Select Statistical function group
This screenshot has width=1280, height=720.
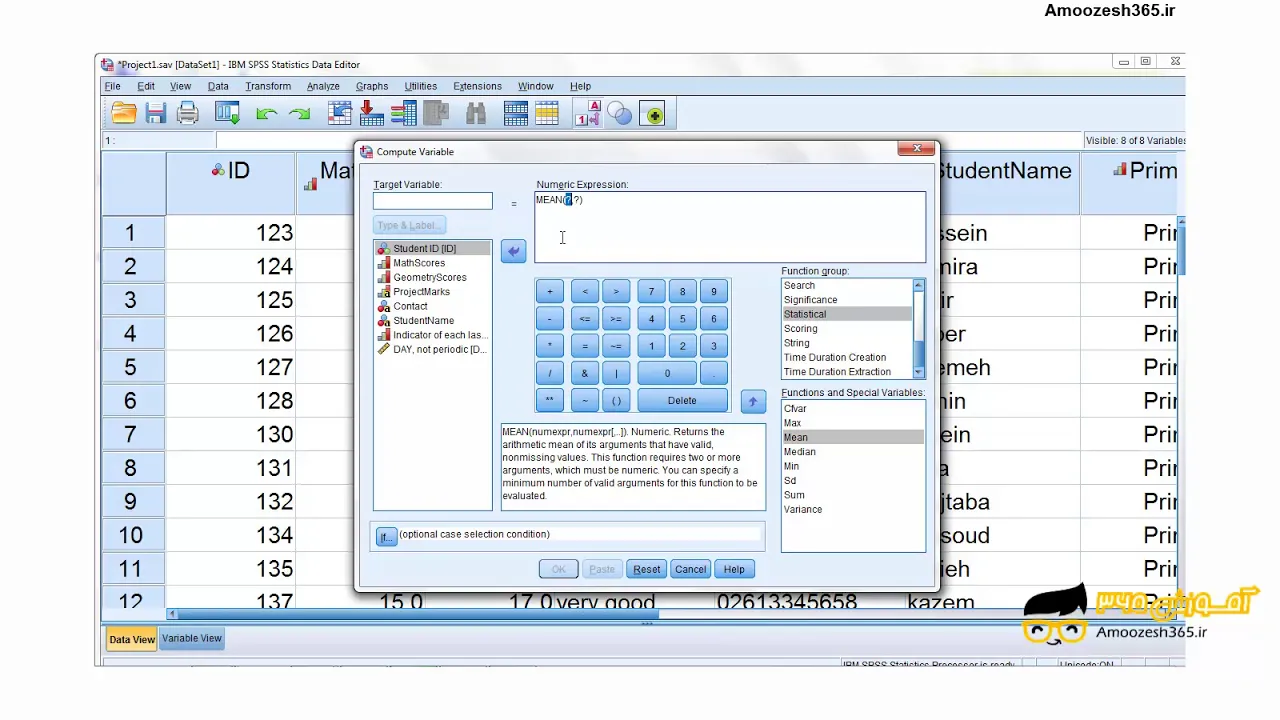(847, 314)
